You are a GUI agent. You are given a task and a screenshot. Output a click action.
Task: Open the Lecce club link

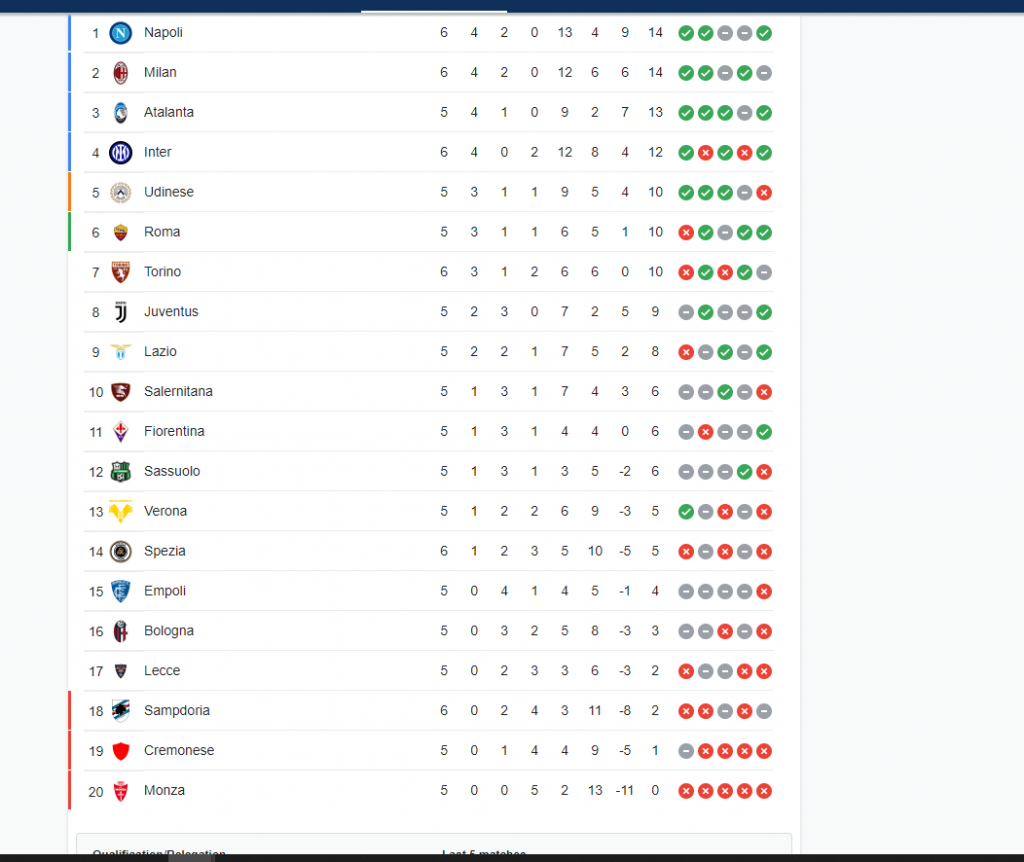point(162,671)
